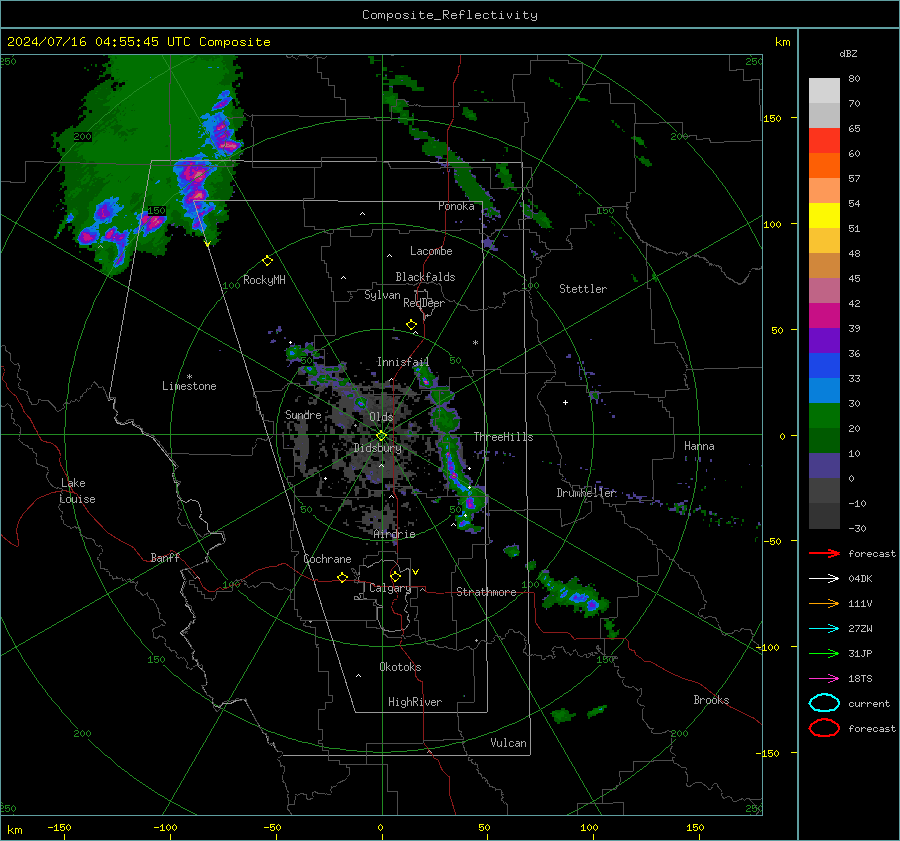900x841 pixels.
Task: Select the Stettler town label
Action: point(583,289)
